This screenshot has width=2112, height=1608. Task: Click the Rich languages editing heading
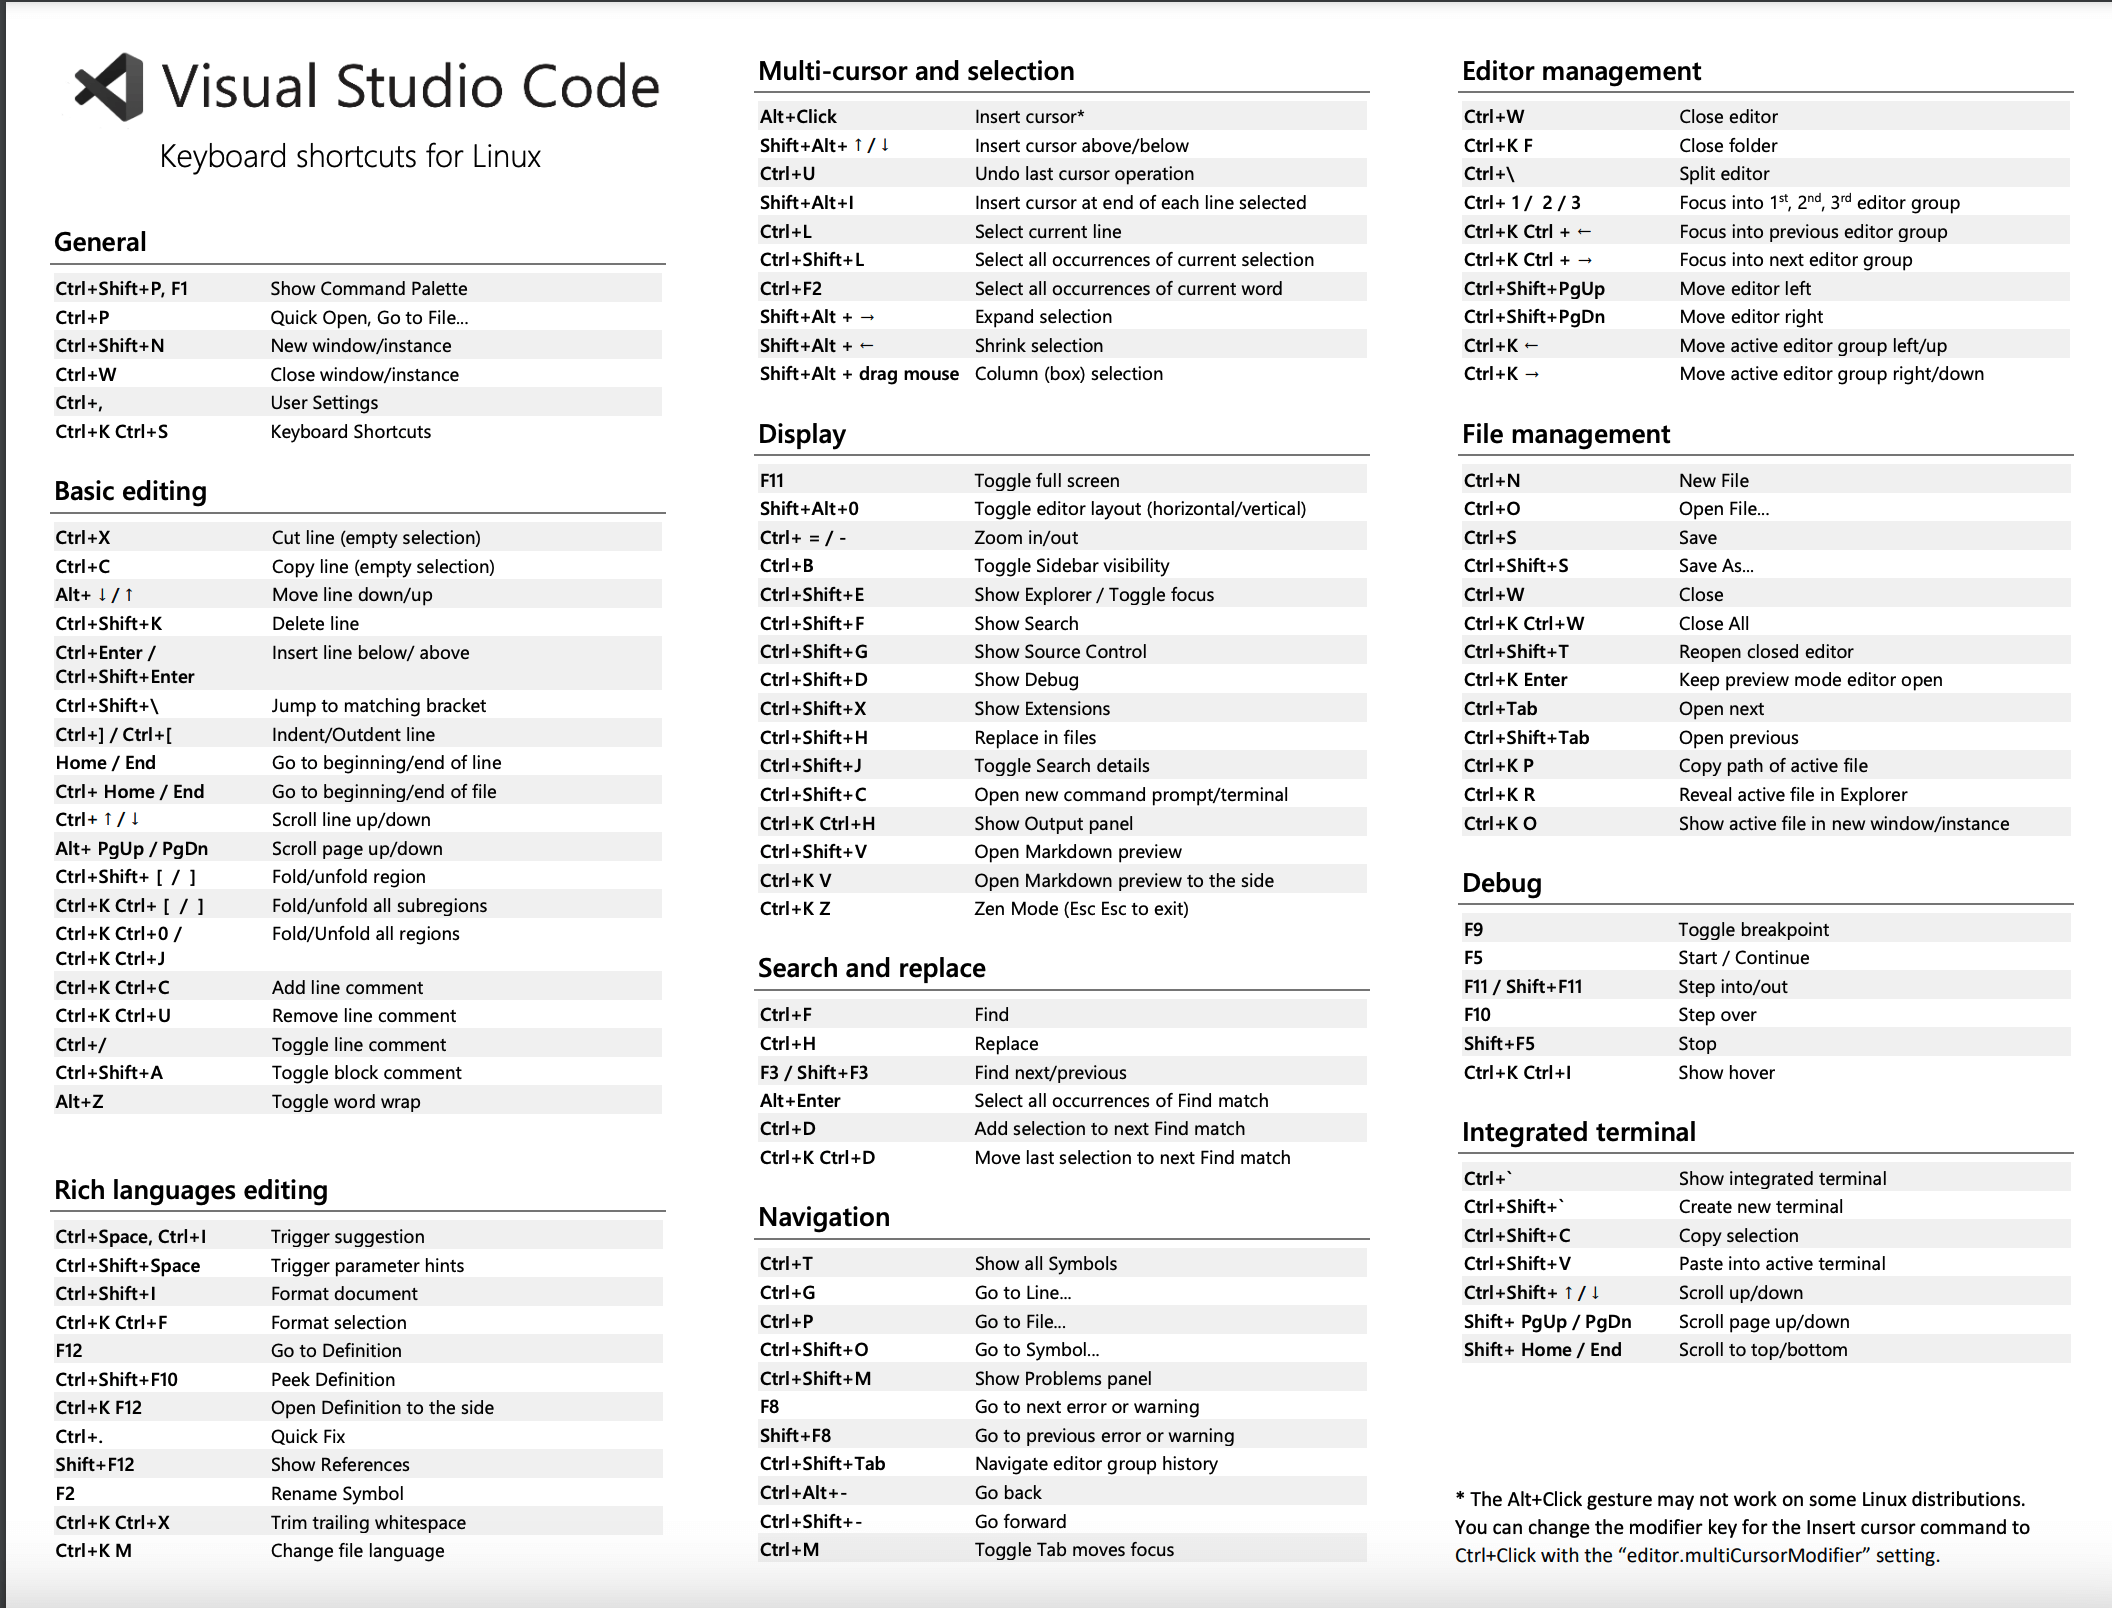click(x=190, y=1190)
